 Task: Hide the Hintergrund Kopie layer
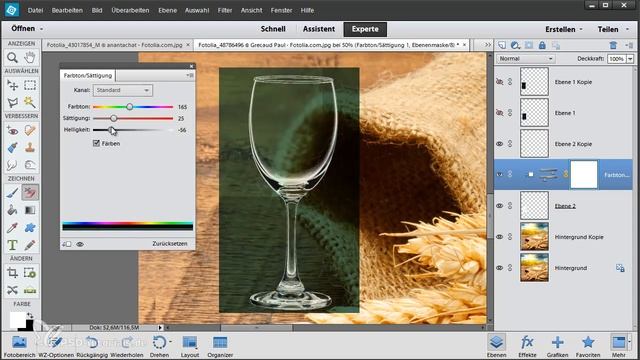(500, 237)
